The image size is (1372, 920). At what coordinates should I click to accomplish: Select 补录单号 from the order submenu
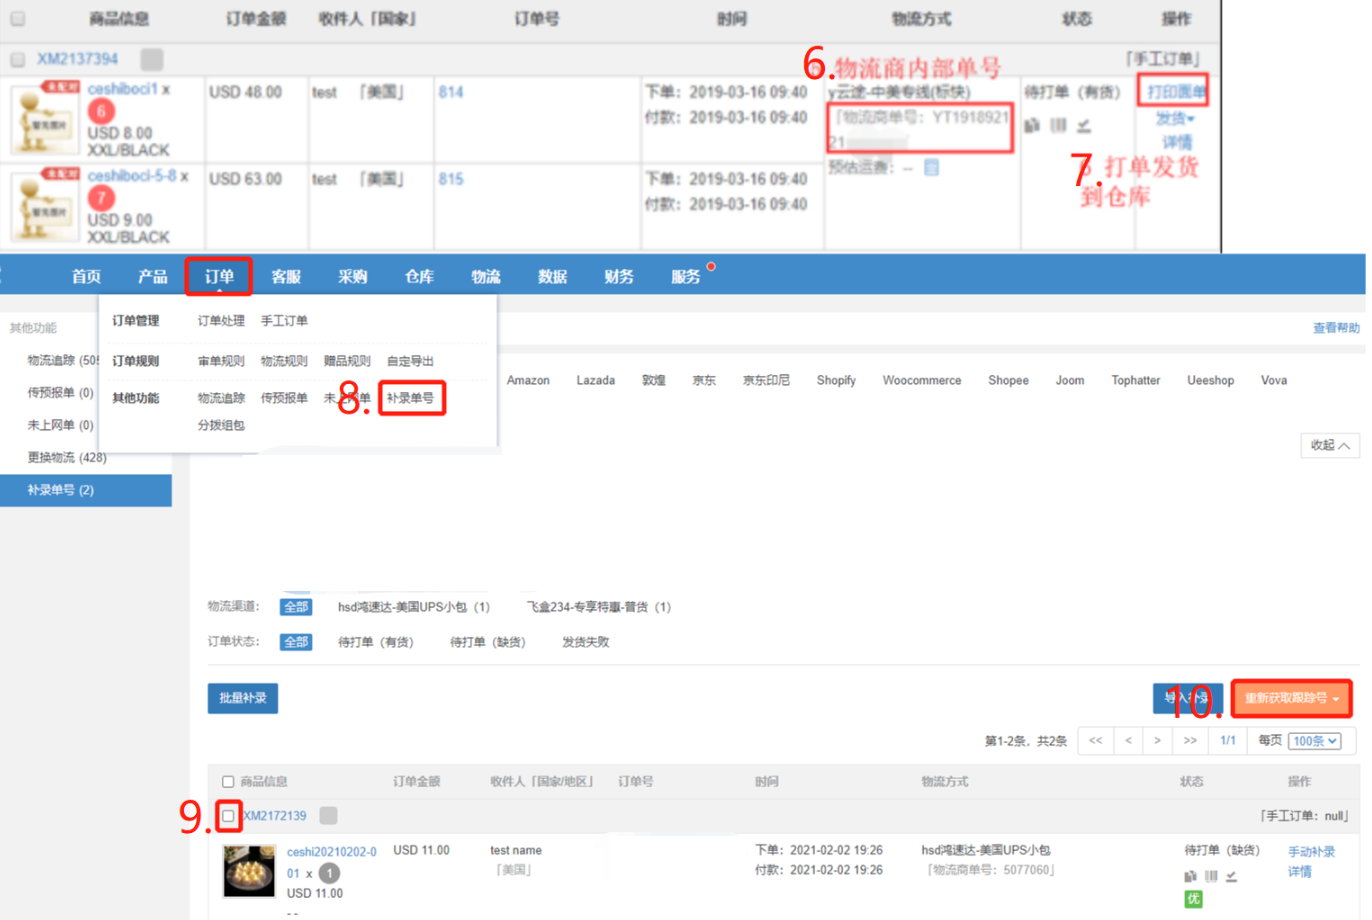click(410, 398)
